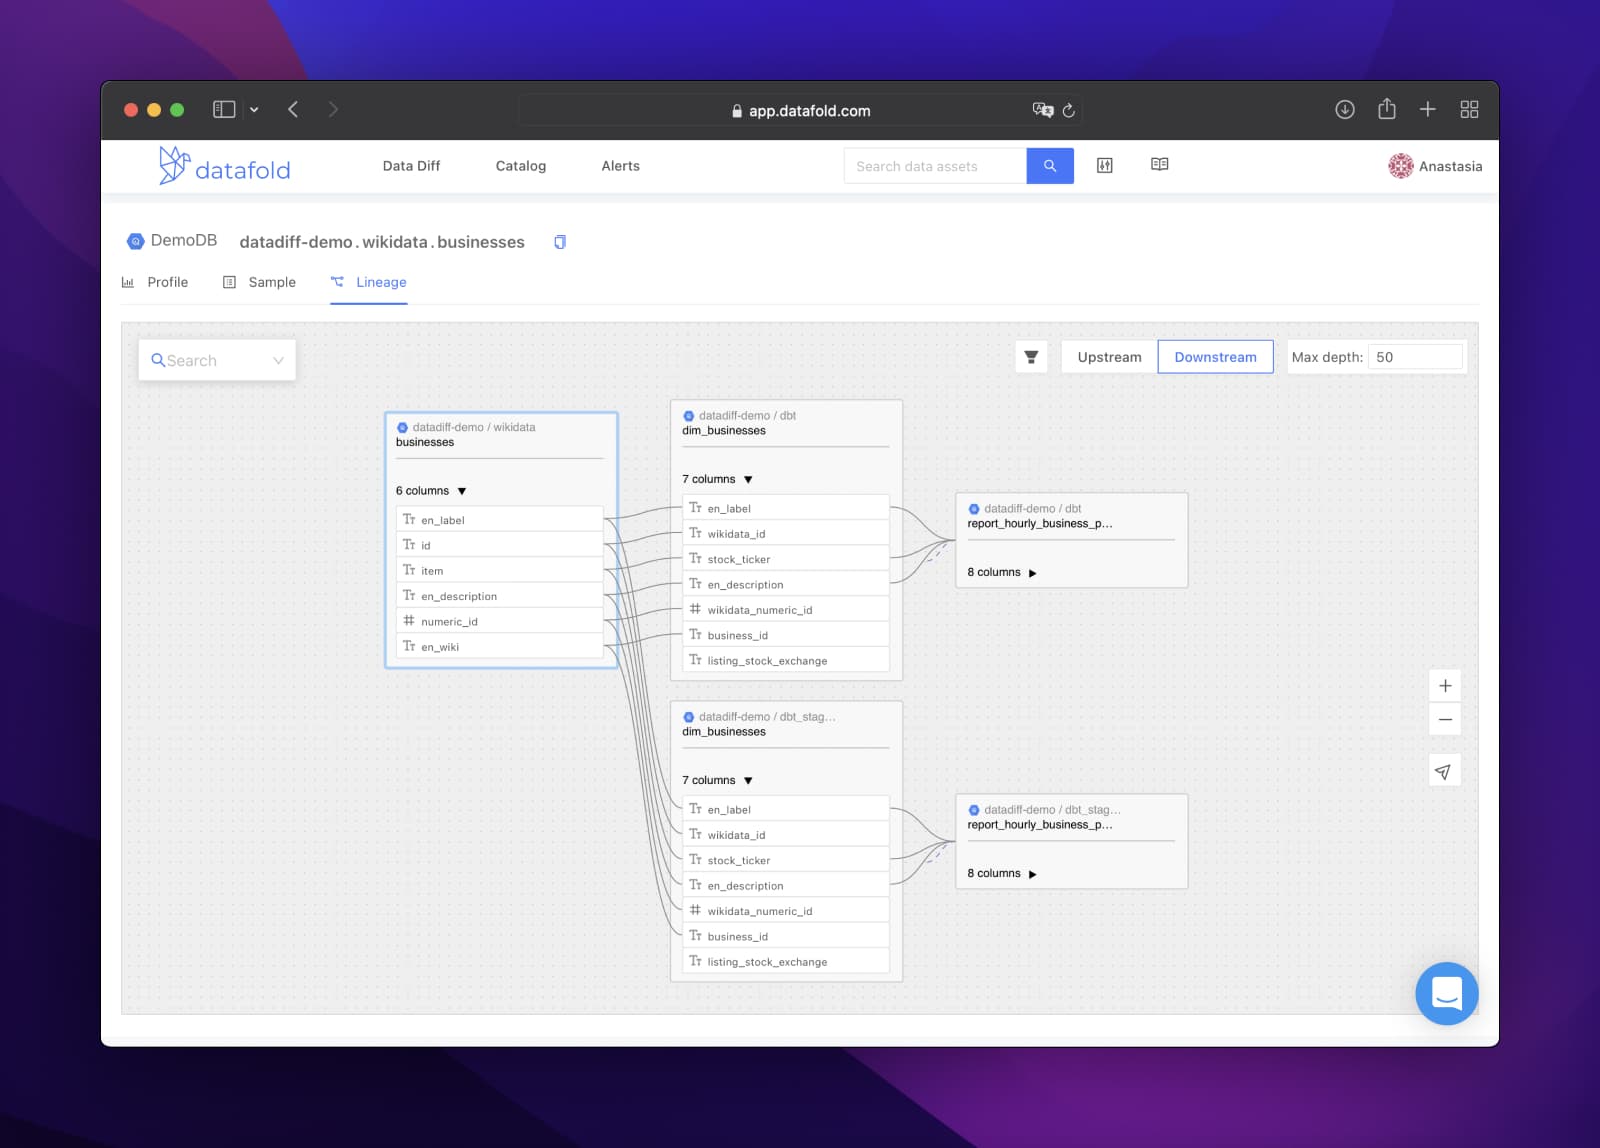
Task: Click the locate/navigate arrow icon
Action: (1443, 771)
